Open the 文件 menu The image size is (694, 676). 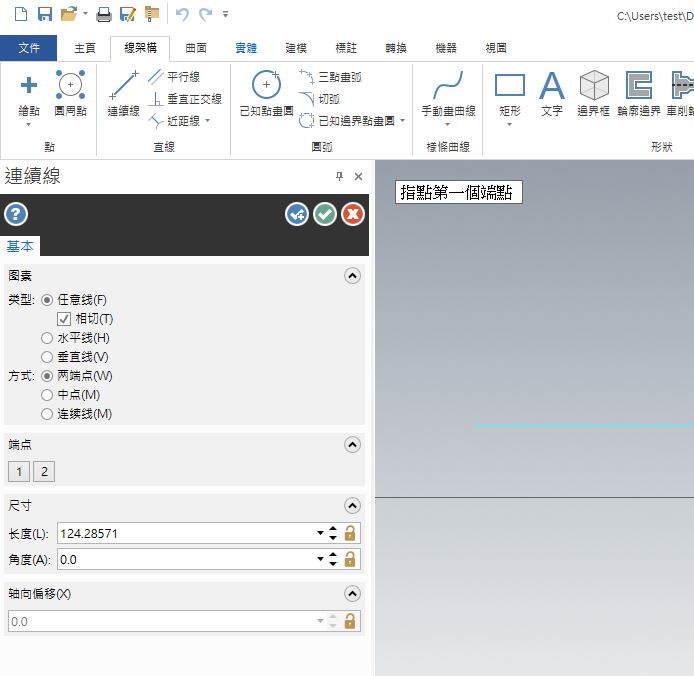pyautogui.click(x=29, y=48)
